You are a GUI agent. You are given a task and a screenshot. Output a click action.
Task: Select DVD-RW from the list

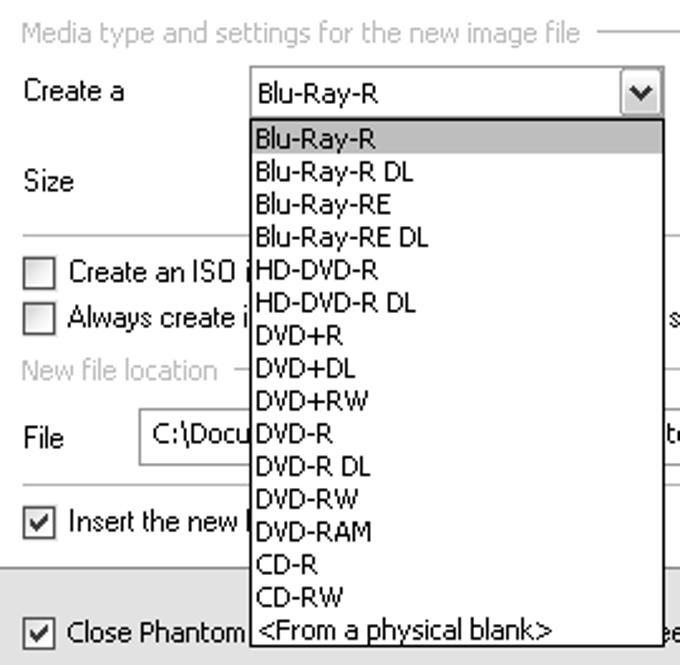[457, 499]
